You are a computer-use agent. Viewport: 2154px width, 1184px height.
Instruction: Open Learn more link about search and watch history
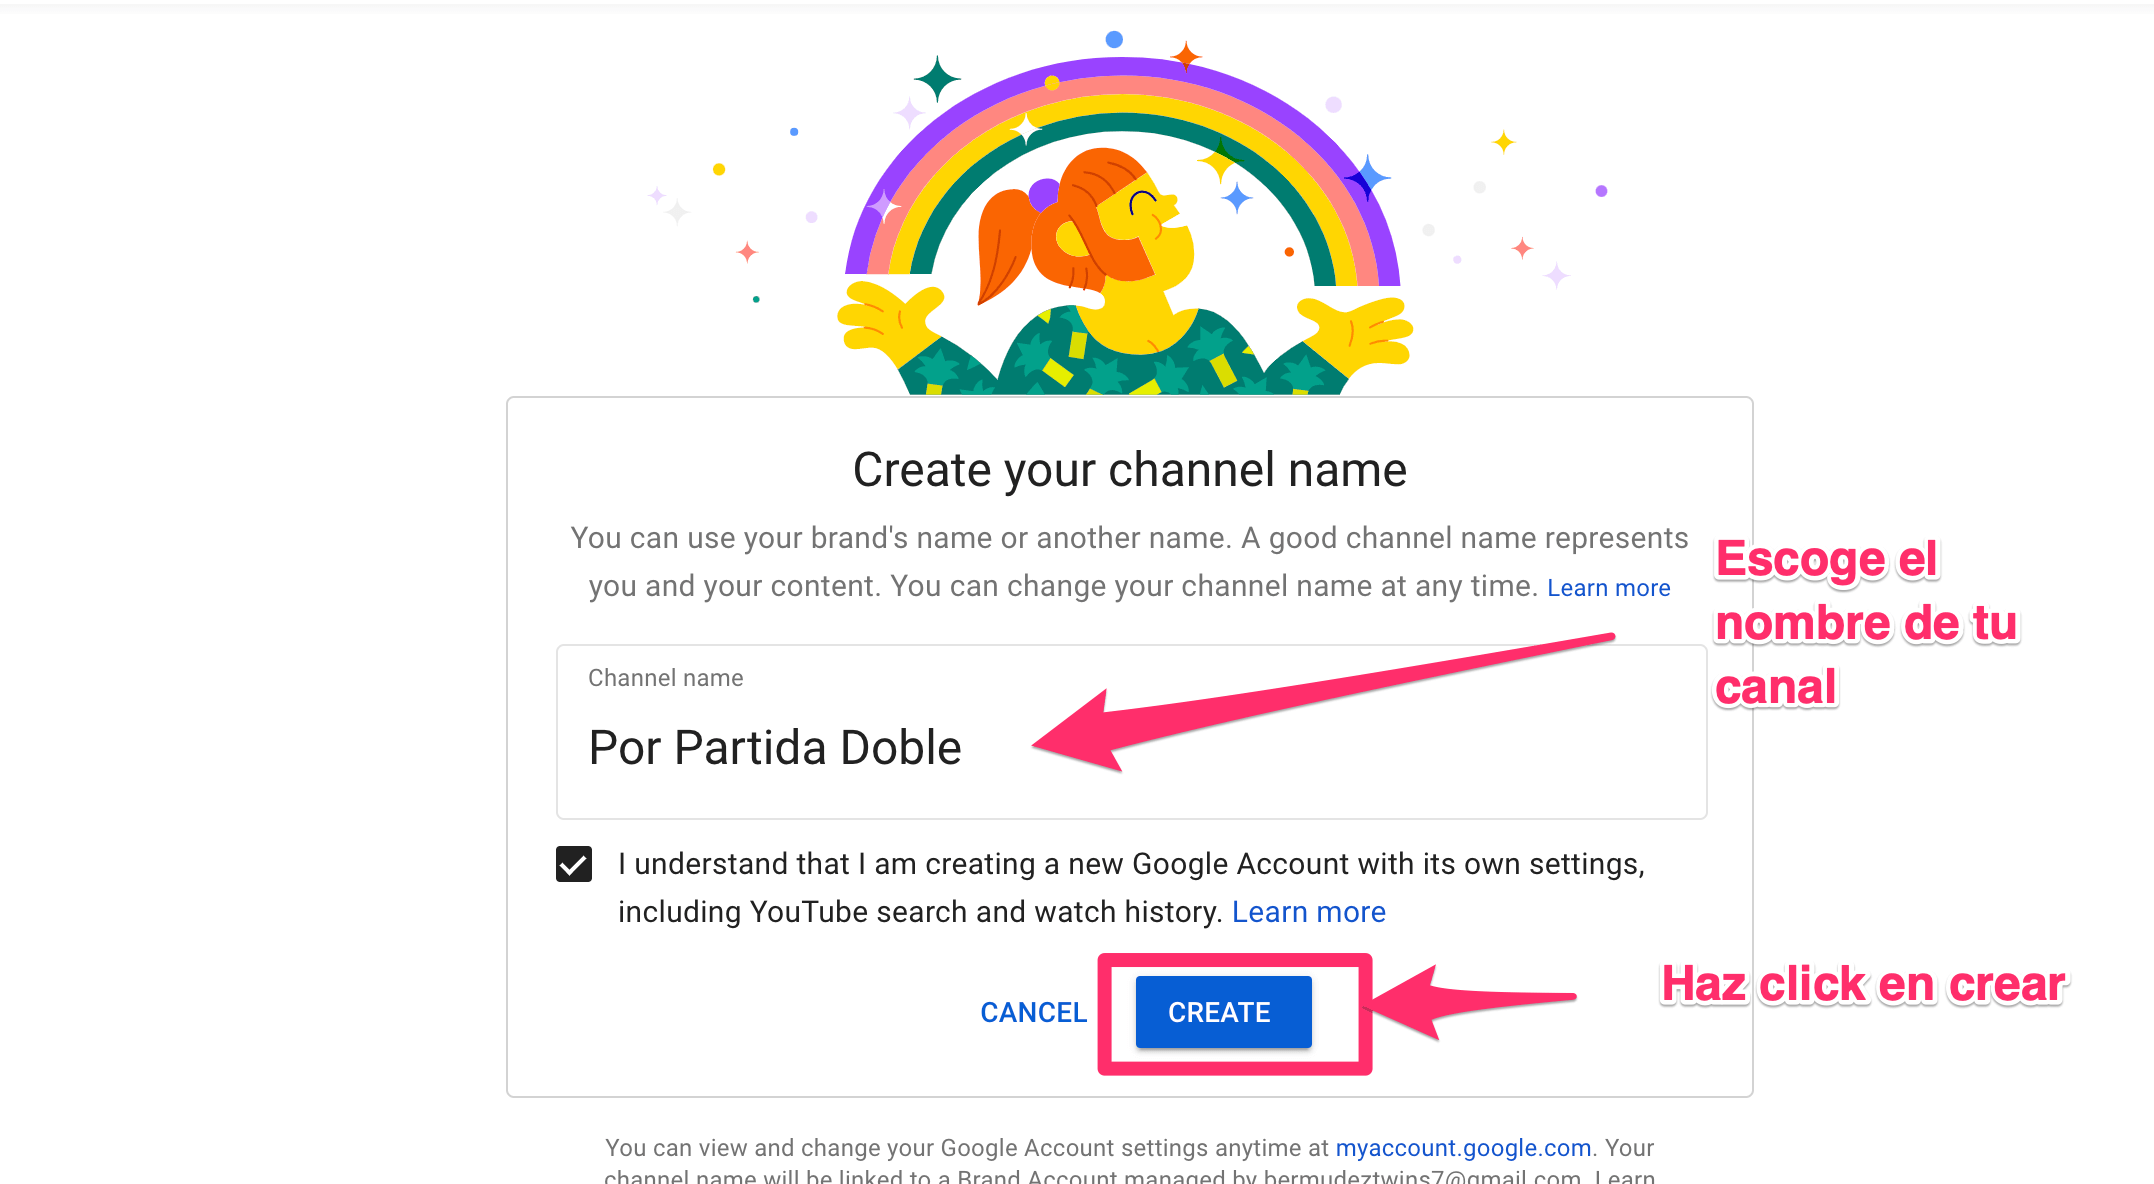point(1308,912)
